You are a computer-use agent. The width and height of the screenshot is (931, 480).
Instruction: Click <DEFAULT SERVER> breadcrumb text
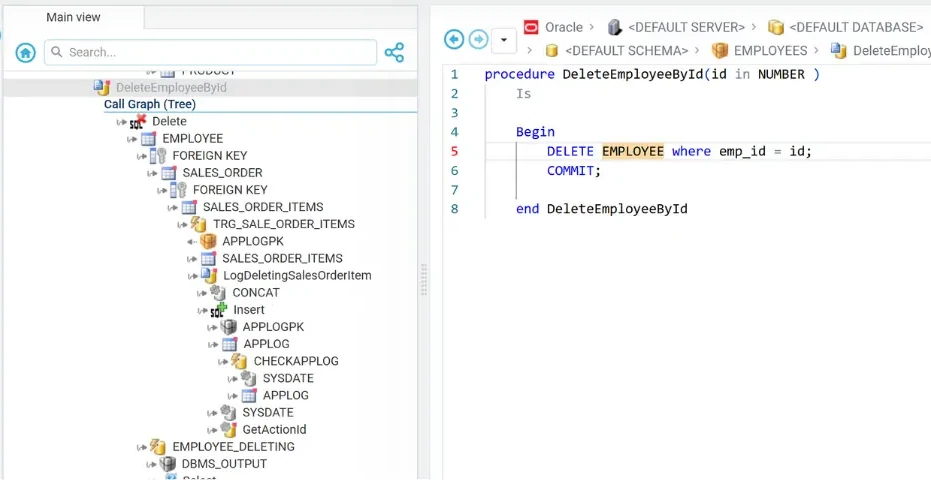(686, 27)
